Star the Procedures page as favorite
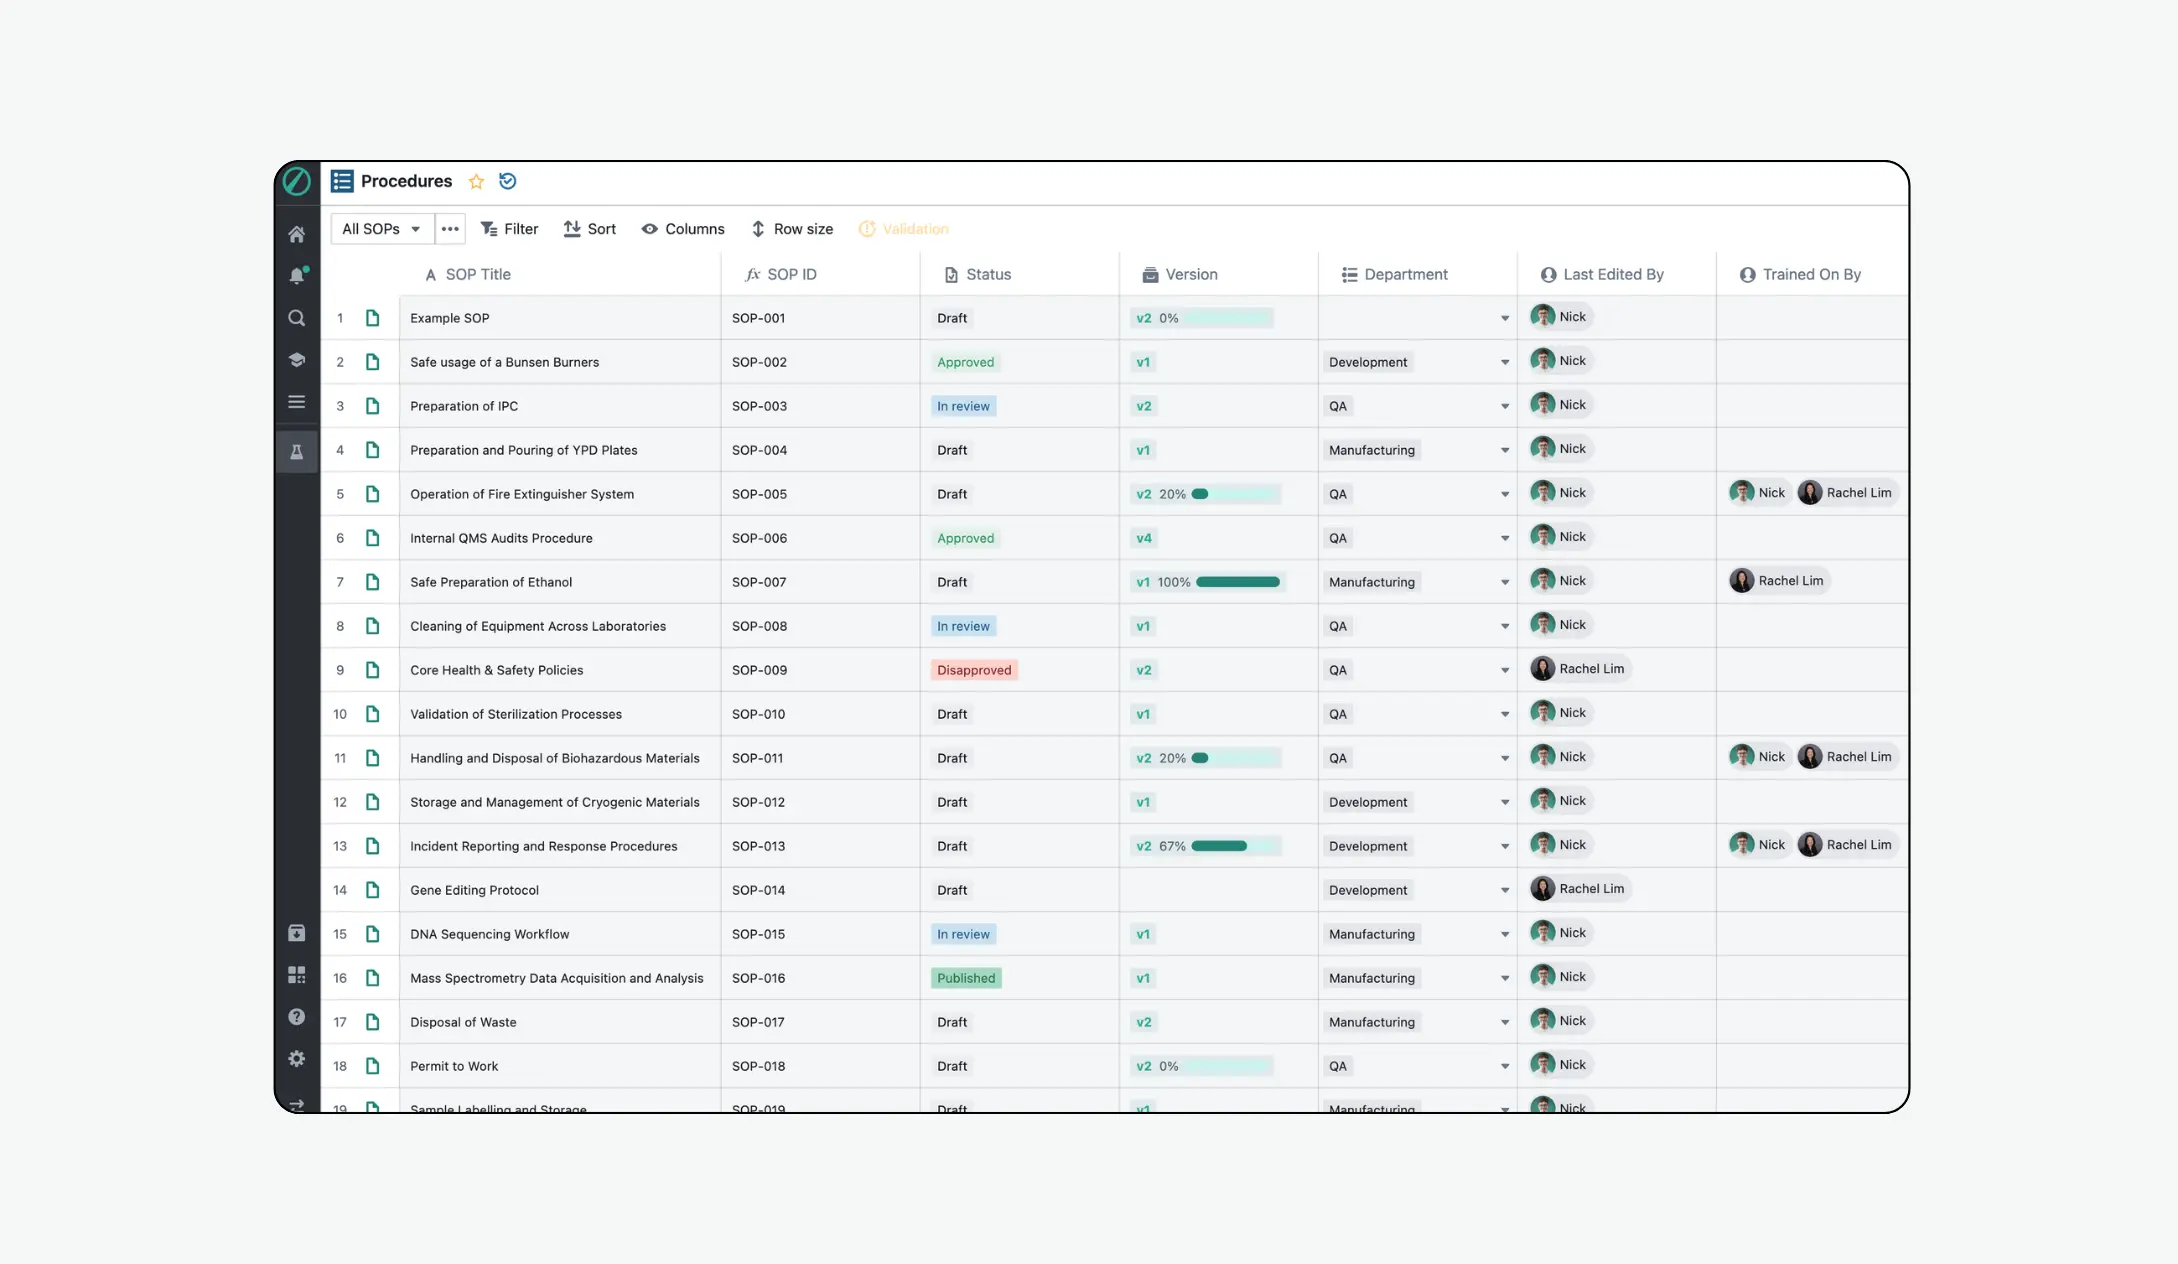 [476, 181]
